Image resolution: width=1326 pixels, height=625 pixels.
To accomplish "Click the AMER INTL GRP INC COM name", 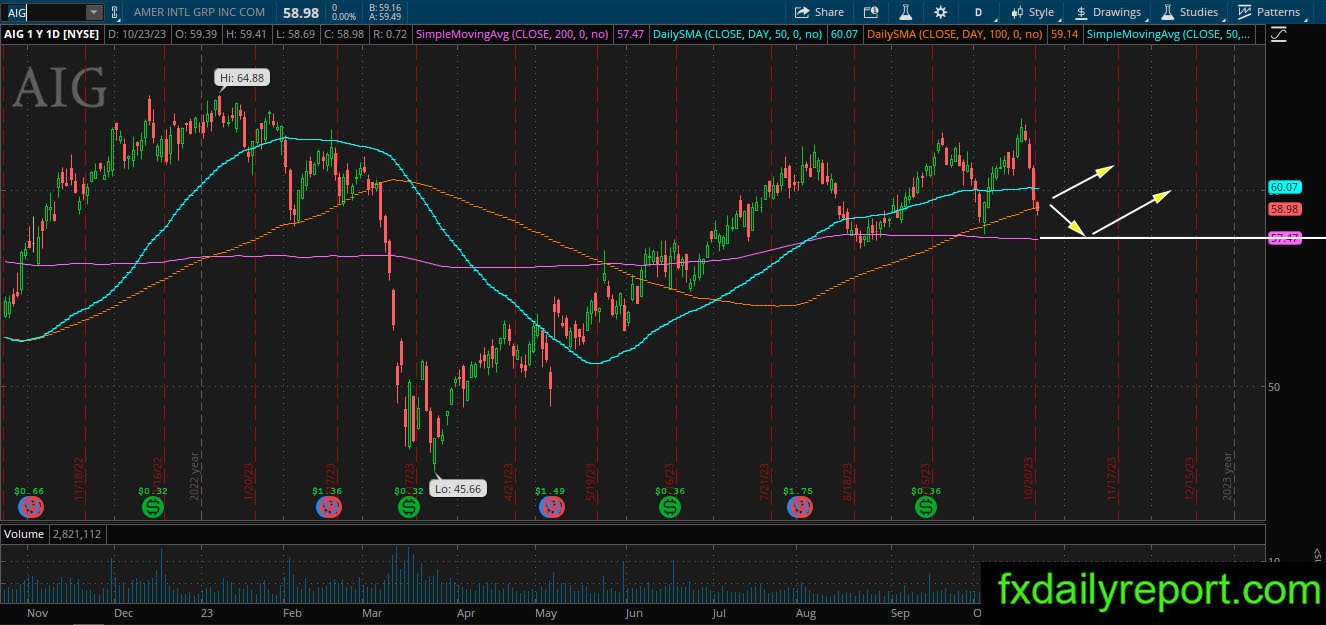I will pyautogui.click(x=199, y=12).
